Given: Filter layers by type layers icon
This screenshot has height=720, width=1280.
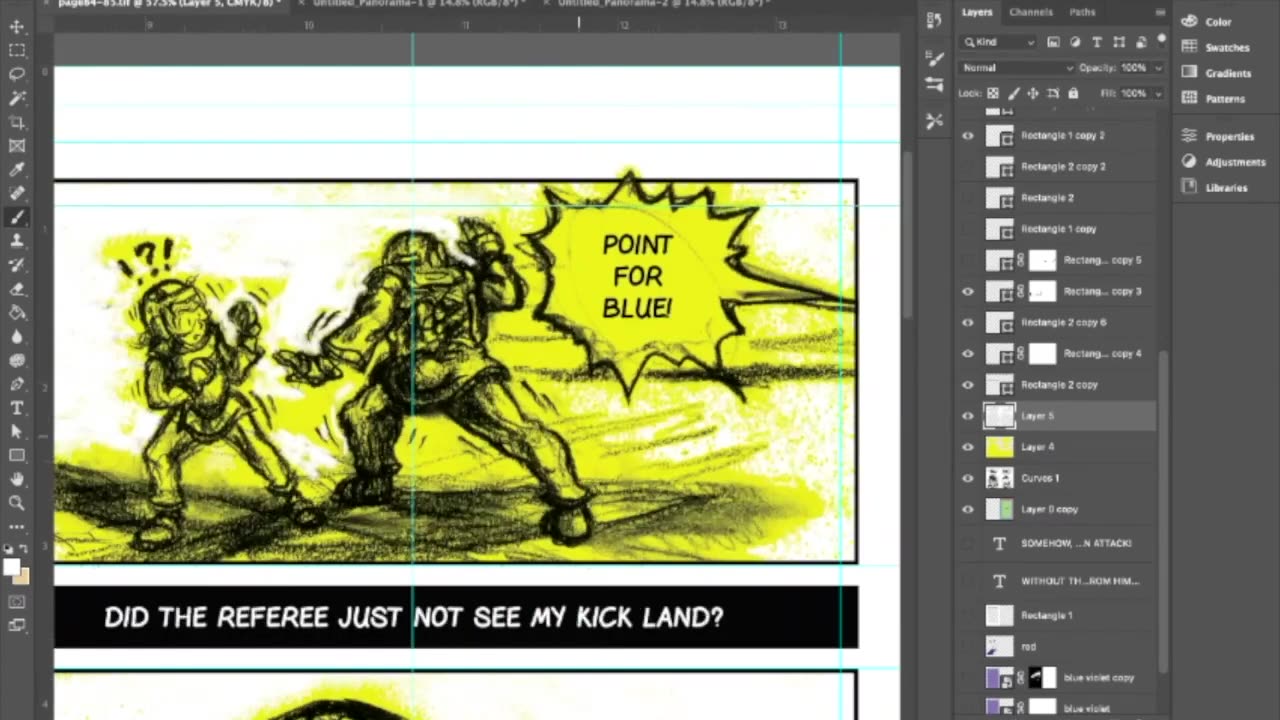Looking at the screenshot, I should (1097, 42).
